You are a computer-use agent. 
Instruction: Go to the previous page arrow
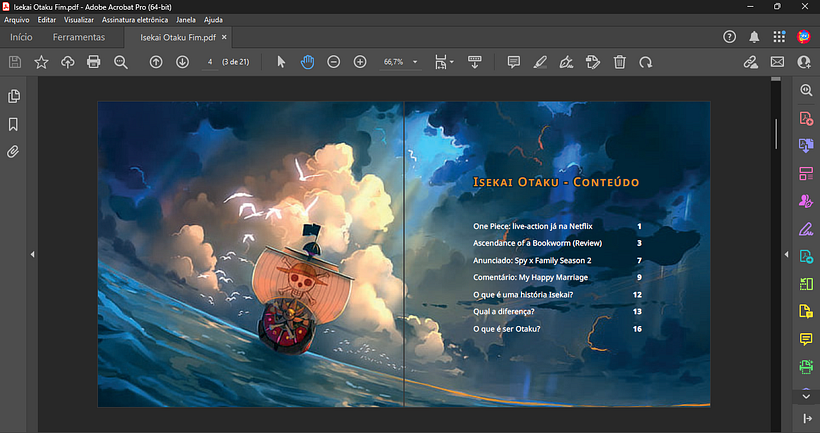pos(156,62)
